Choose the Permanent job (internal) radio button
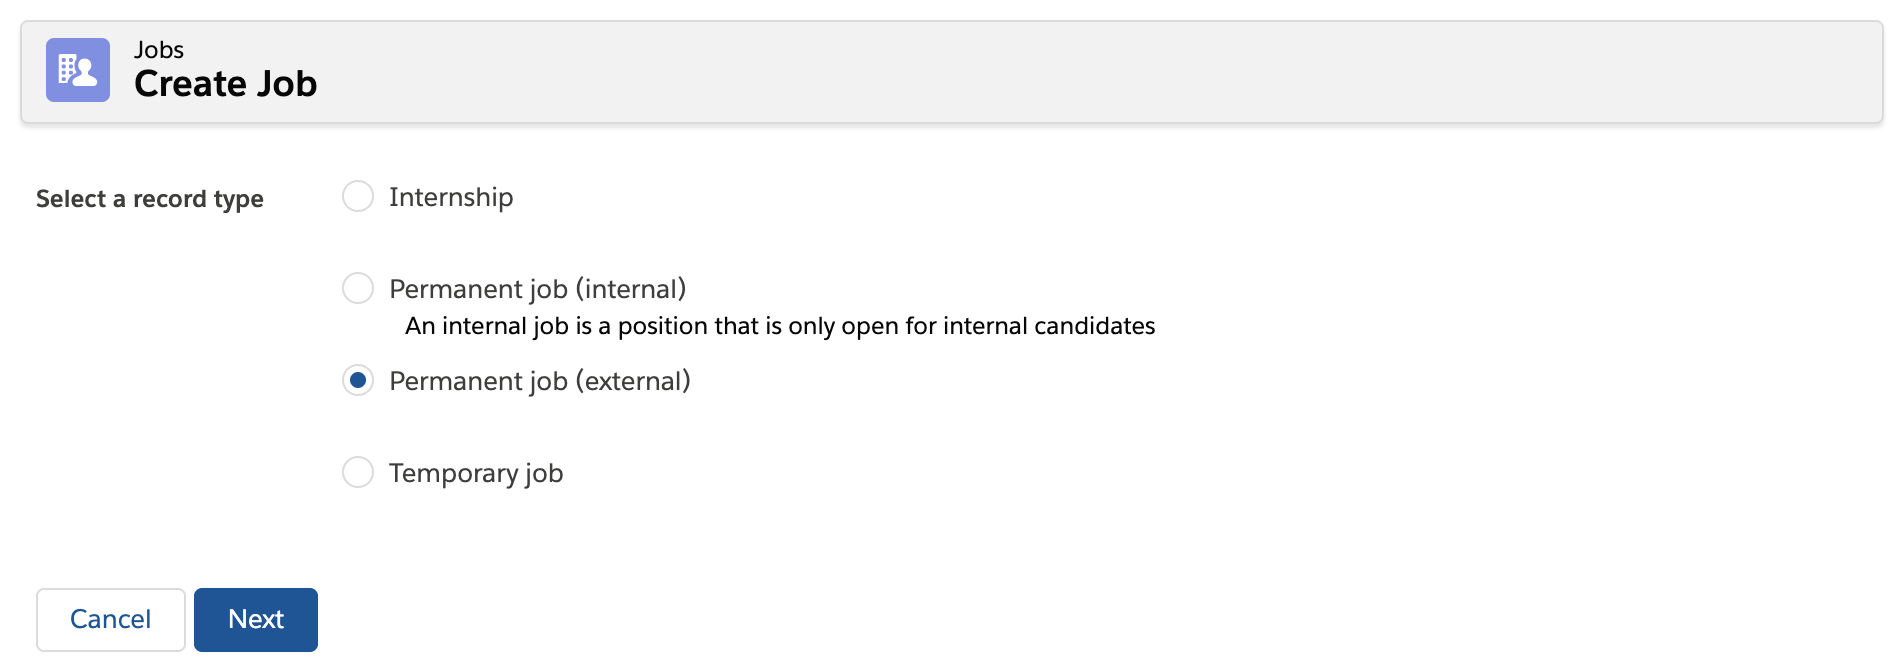 point(358,288)
